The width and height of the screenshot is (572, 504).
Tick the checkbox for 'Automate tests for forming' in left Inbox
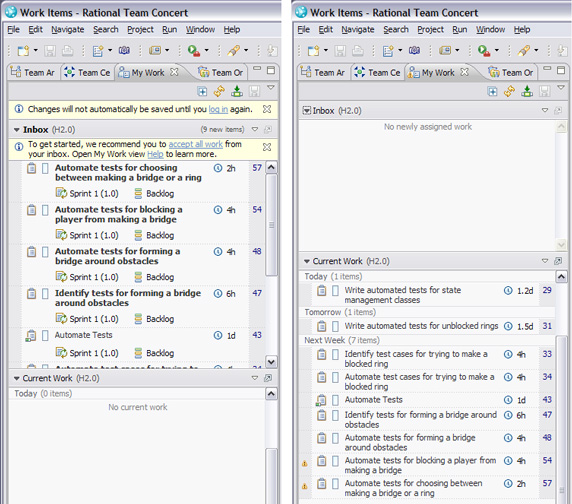(45, 252)
